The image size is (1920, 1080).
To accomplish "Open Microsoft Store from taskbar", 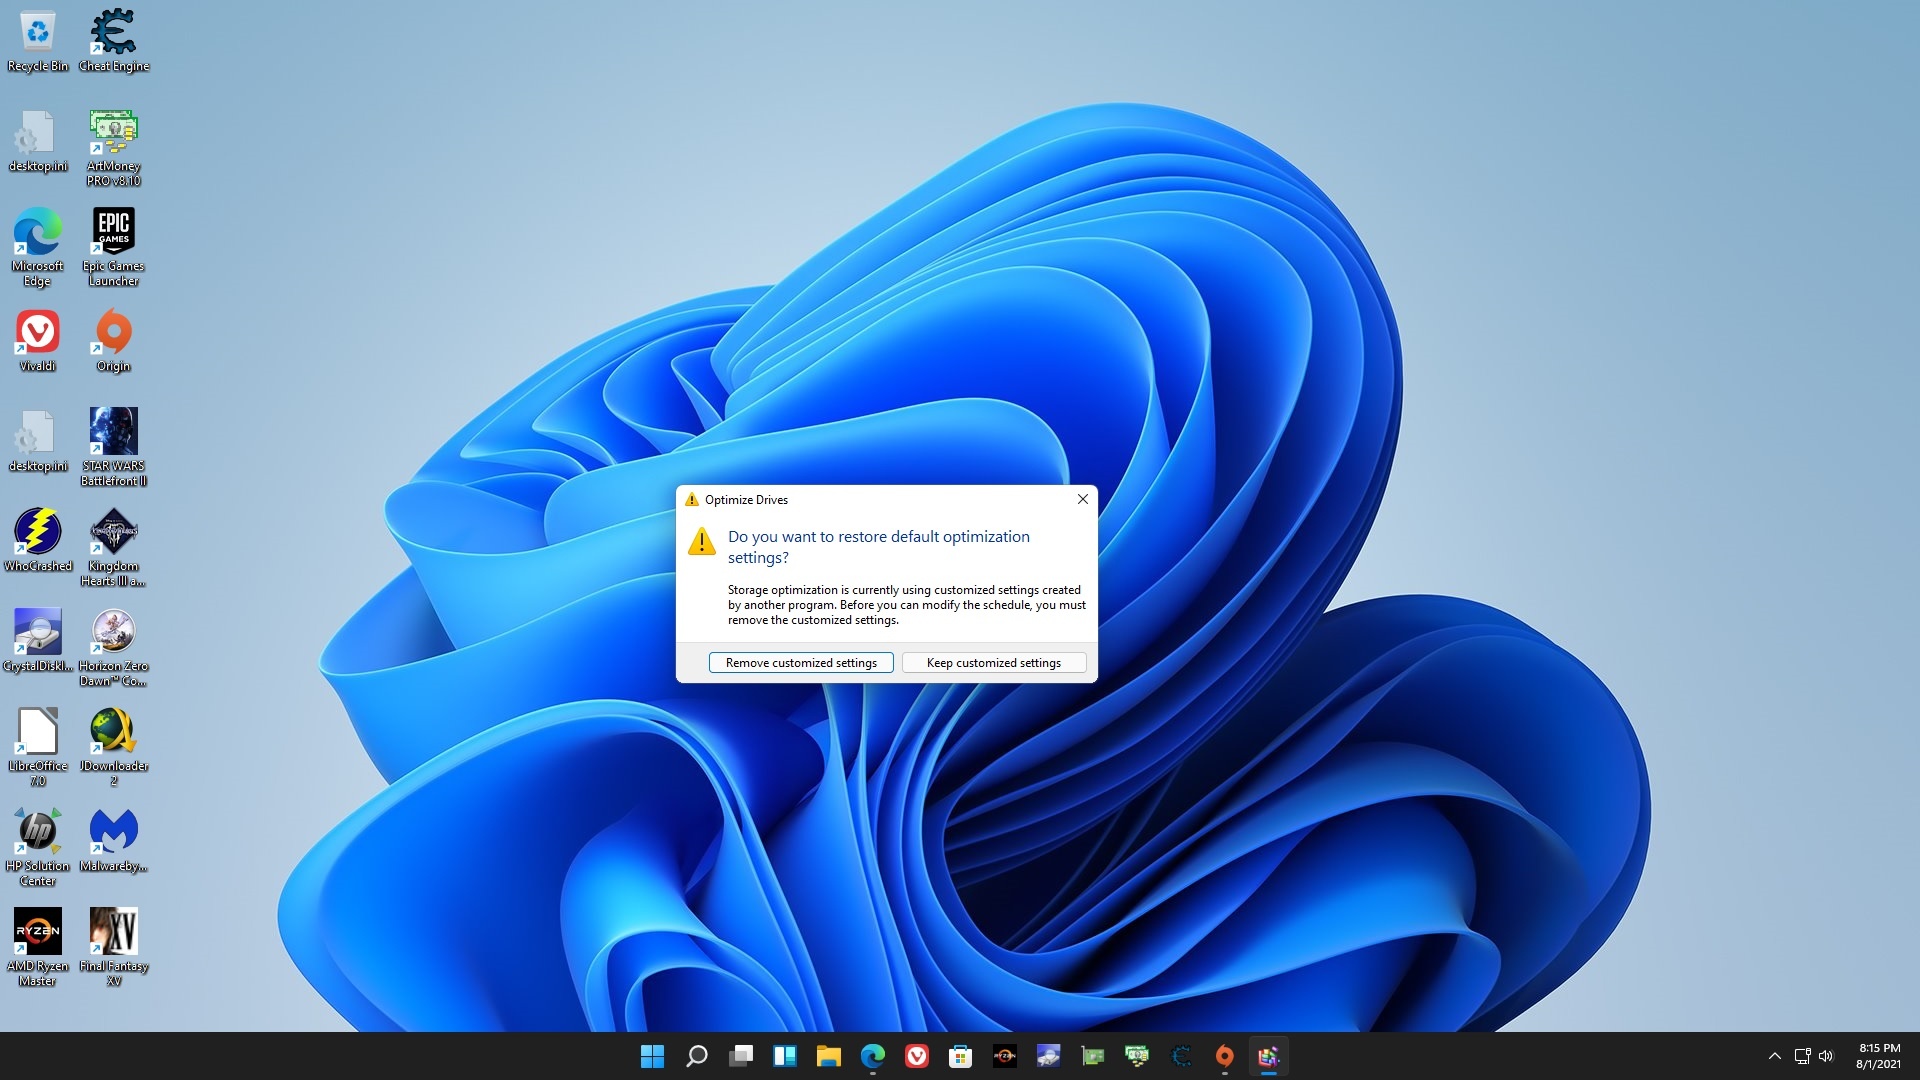I will click(x=960, y=1056).
